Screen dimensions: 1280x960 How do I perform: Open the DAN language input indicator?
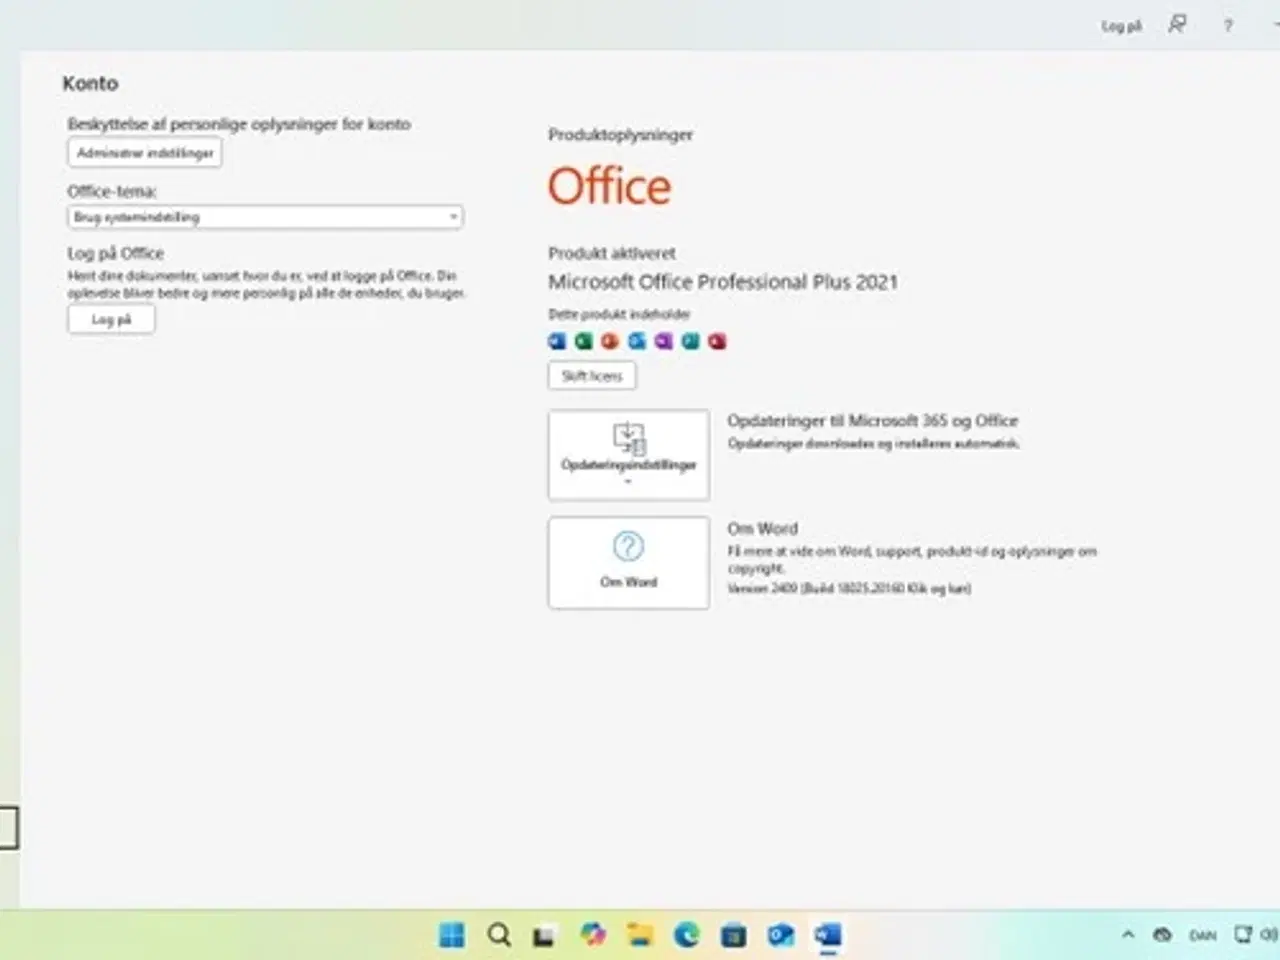click(x=1203, y=936)
